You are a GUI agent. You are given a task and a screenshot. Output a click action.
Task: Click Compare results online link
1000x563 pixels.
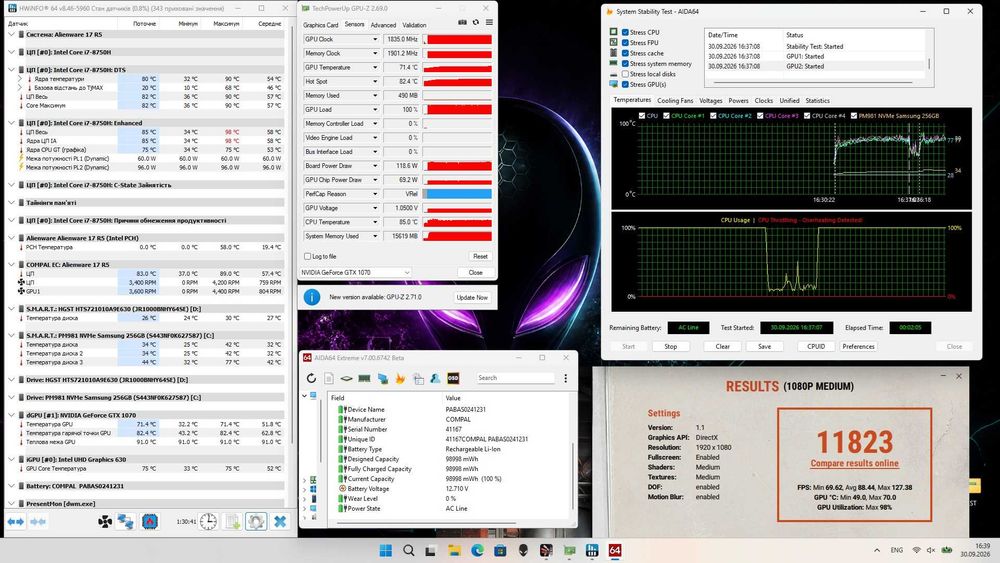point(854,464)
